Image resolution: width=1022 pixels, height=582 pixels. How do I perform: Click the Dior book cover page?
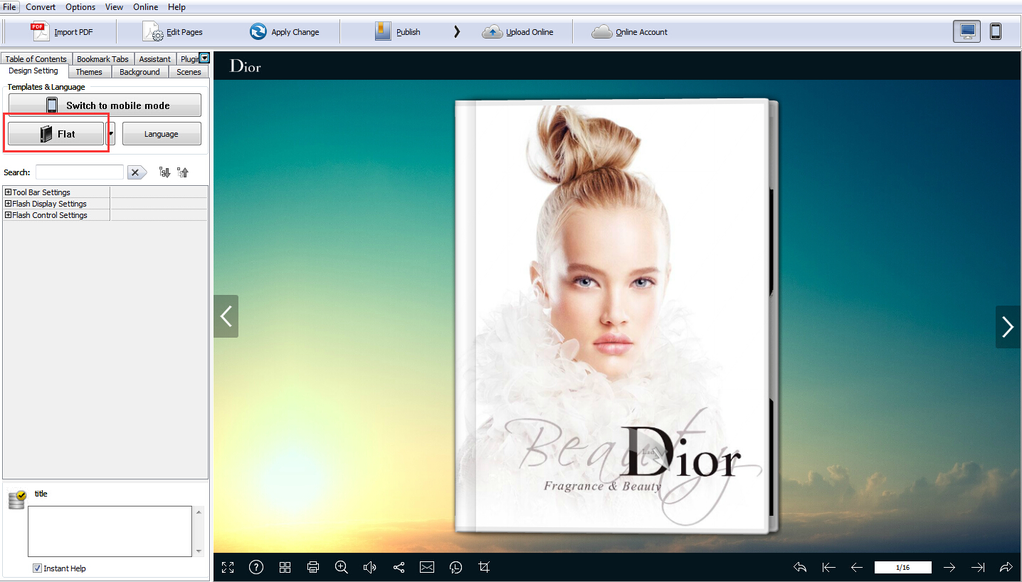tap(613, 315)
